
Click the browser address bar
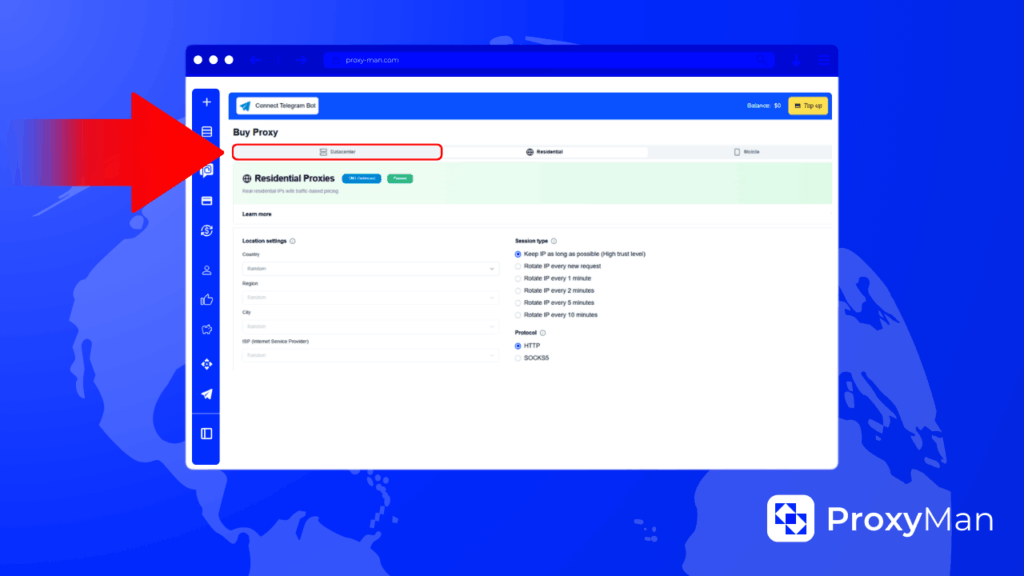[x=548, y=60]
